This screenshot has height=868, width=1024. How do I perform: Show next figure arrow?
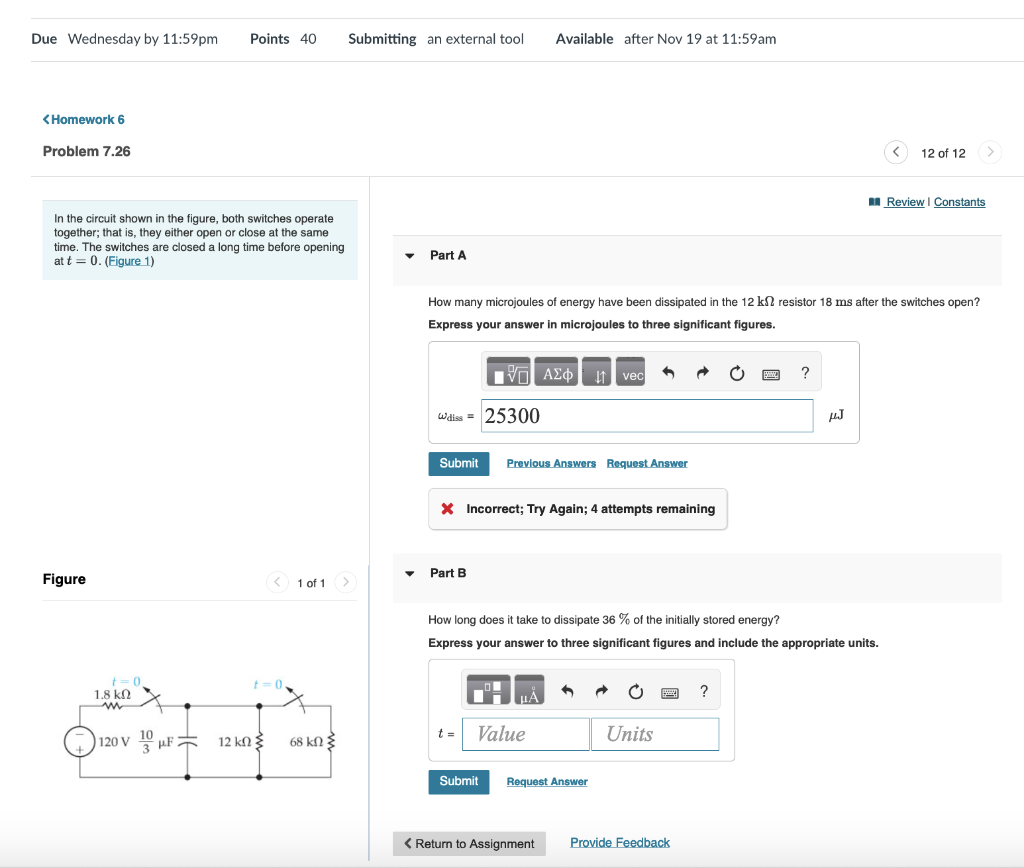pyautogui.click(x=345, y=582)
